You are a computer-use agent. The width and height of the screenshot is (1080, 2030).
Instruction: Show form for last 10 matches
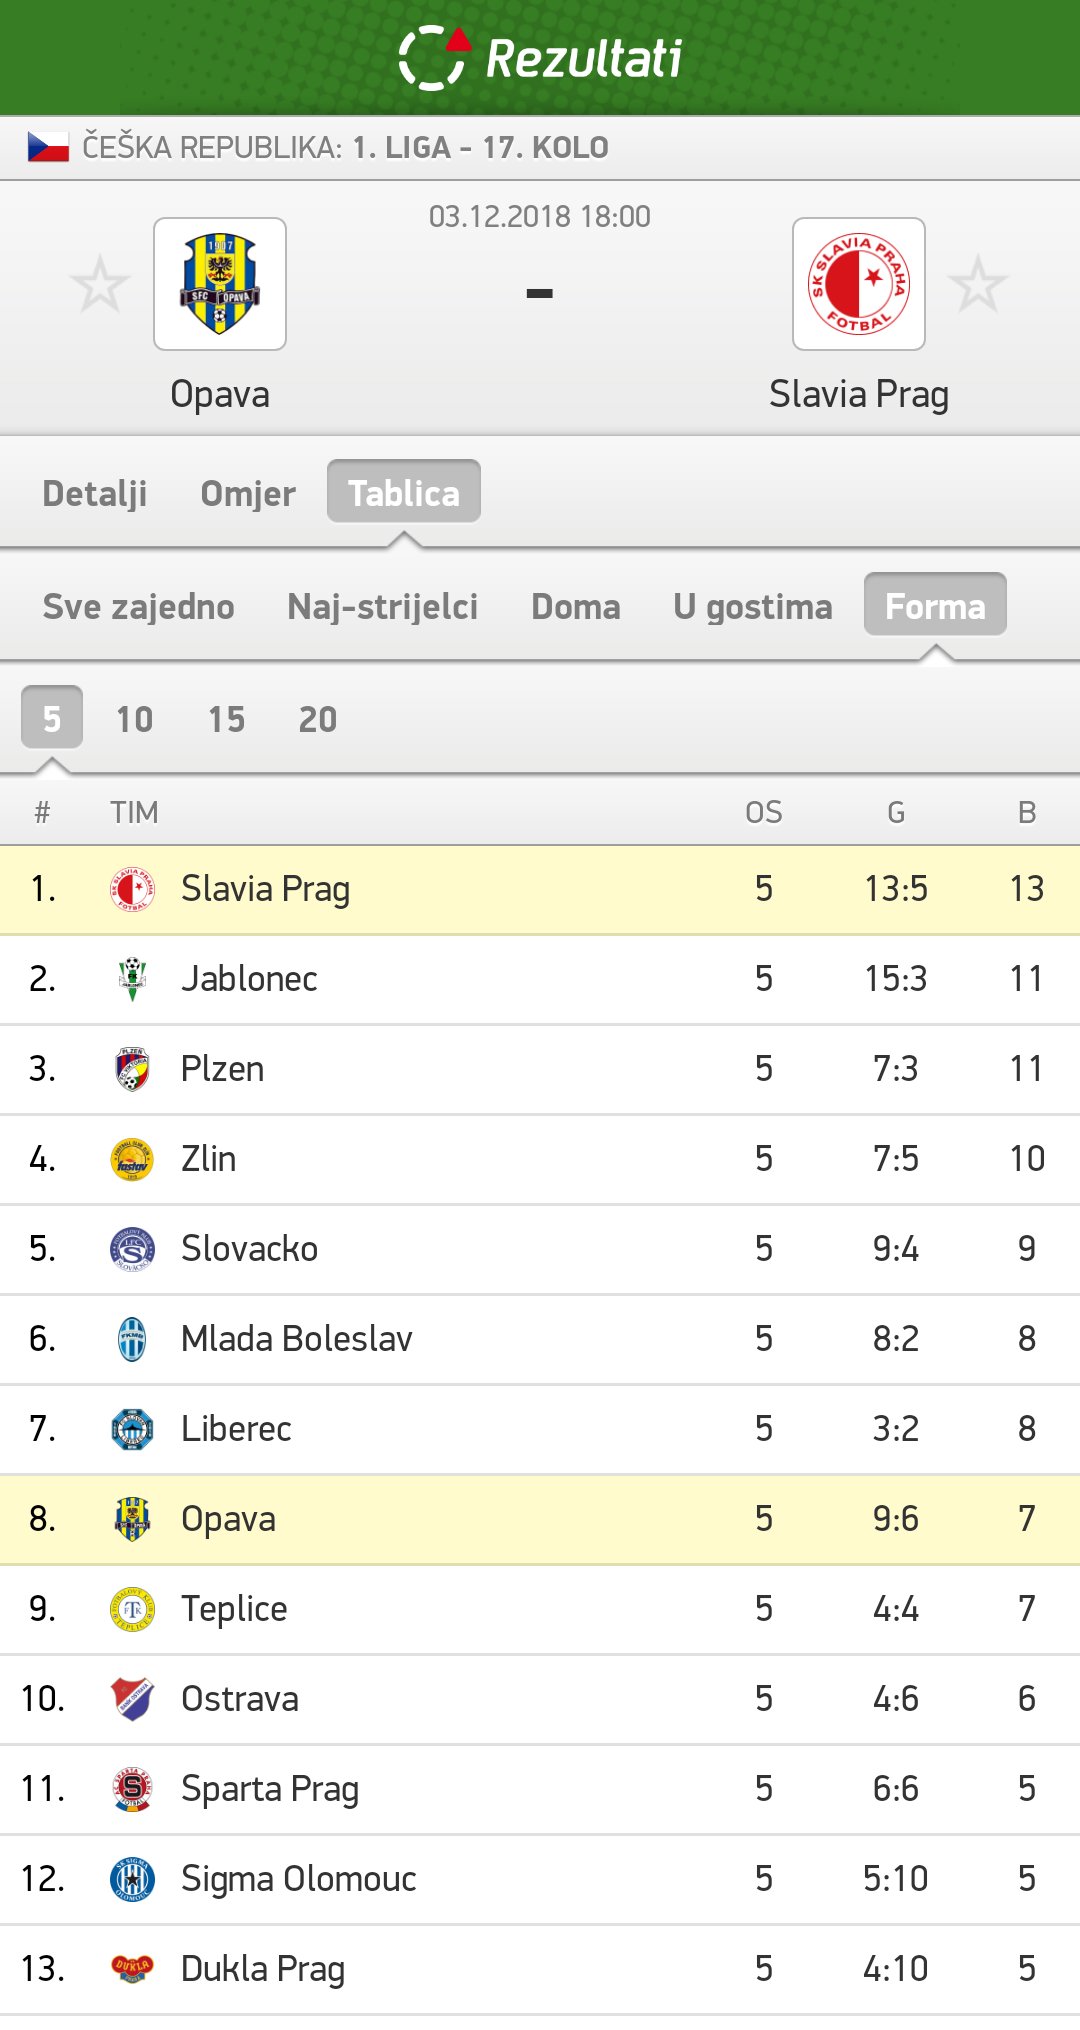[x=135, y=719]
